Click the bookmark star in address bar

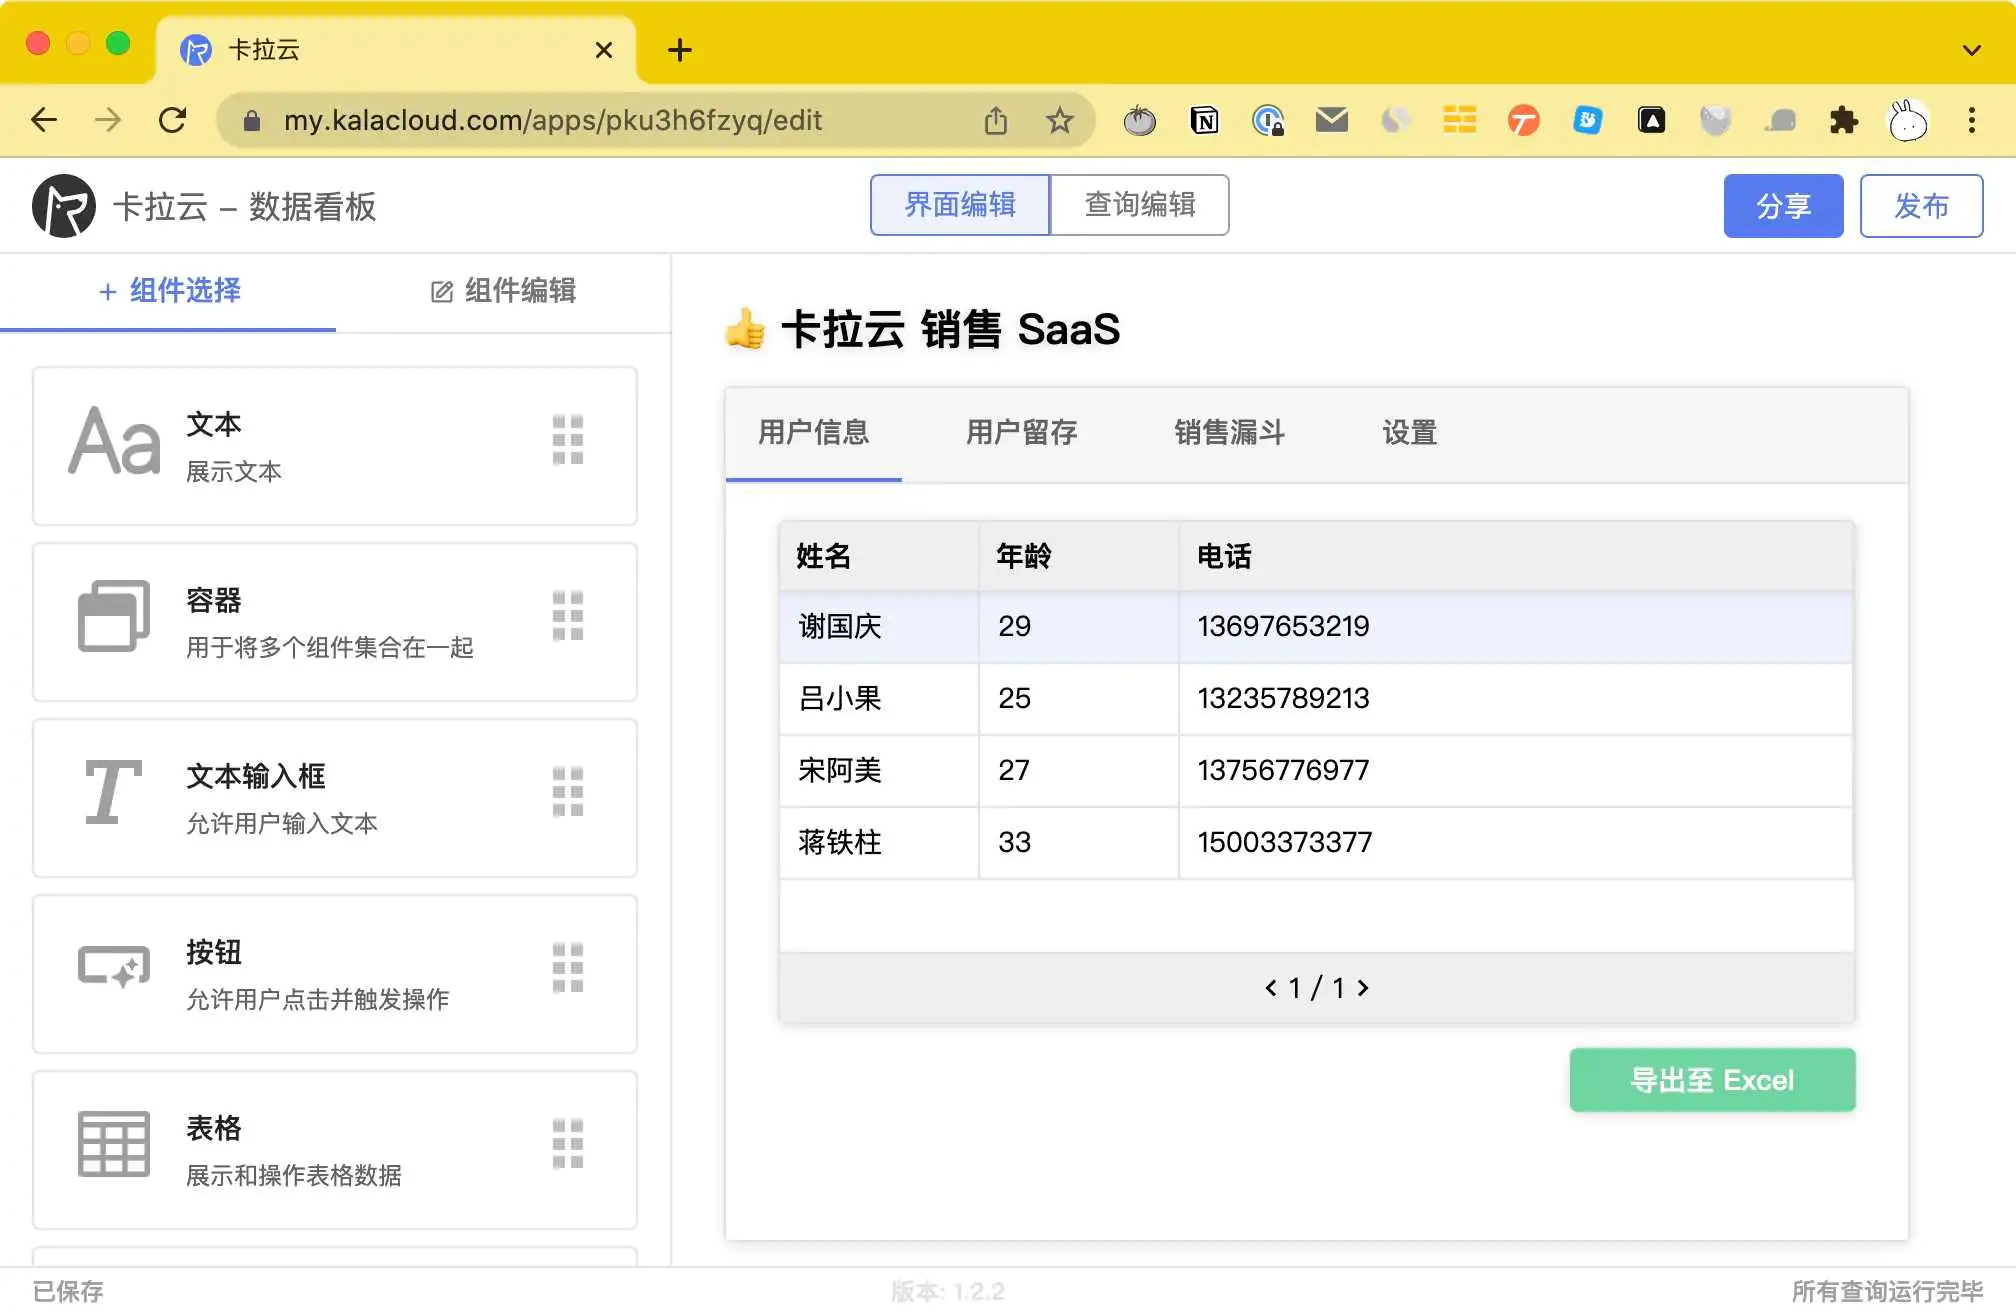(1059, 121)
